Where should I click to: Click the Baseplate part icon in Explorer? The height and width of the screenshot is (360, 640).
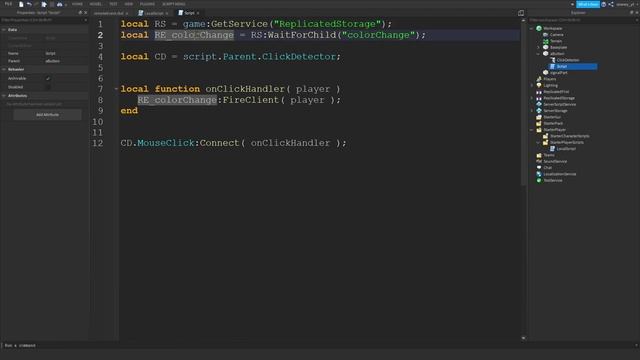point(545,47)
